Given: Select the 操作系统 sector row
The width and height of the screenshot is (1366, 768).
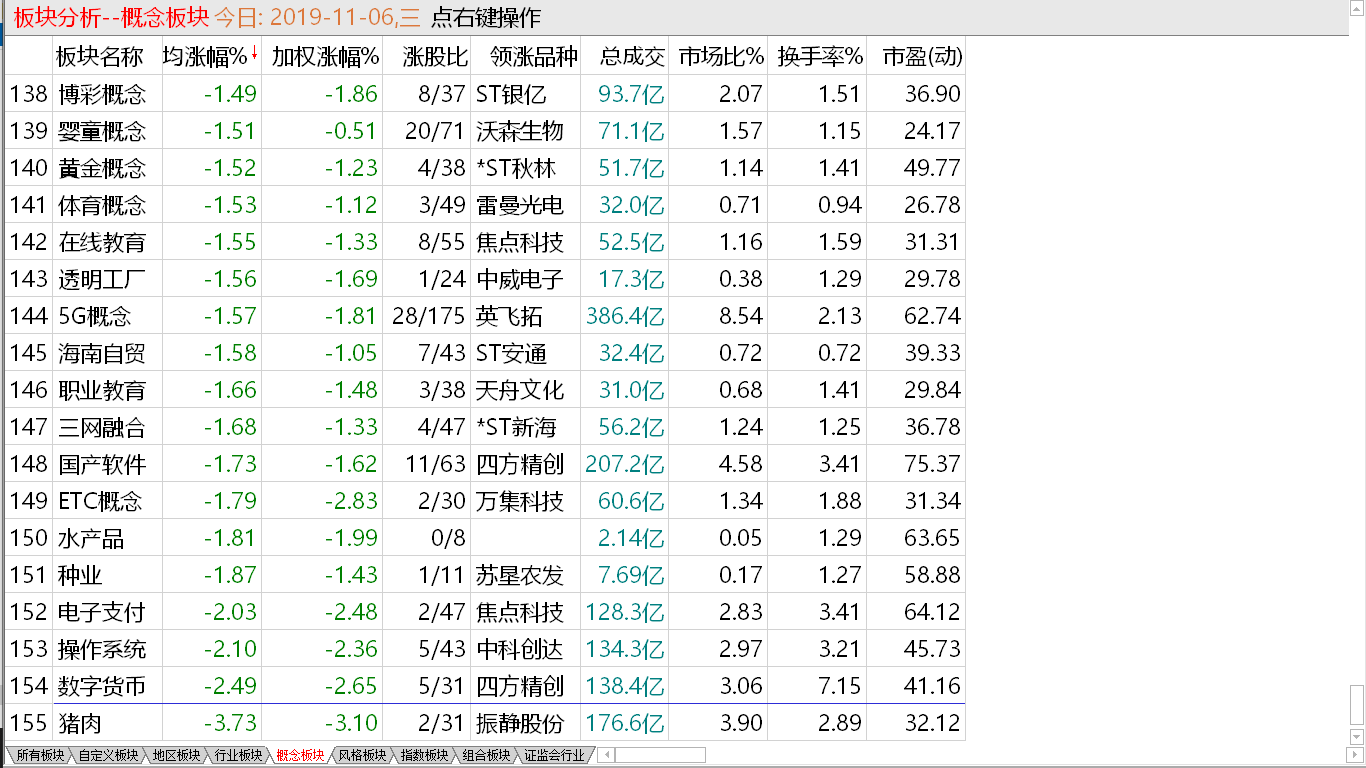Looking at the screenshot, I should pos(485,649).
